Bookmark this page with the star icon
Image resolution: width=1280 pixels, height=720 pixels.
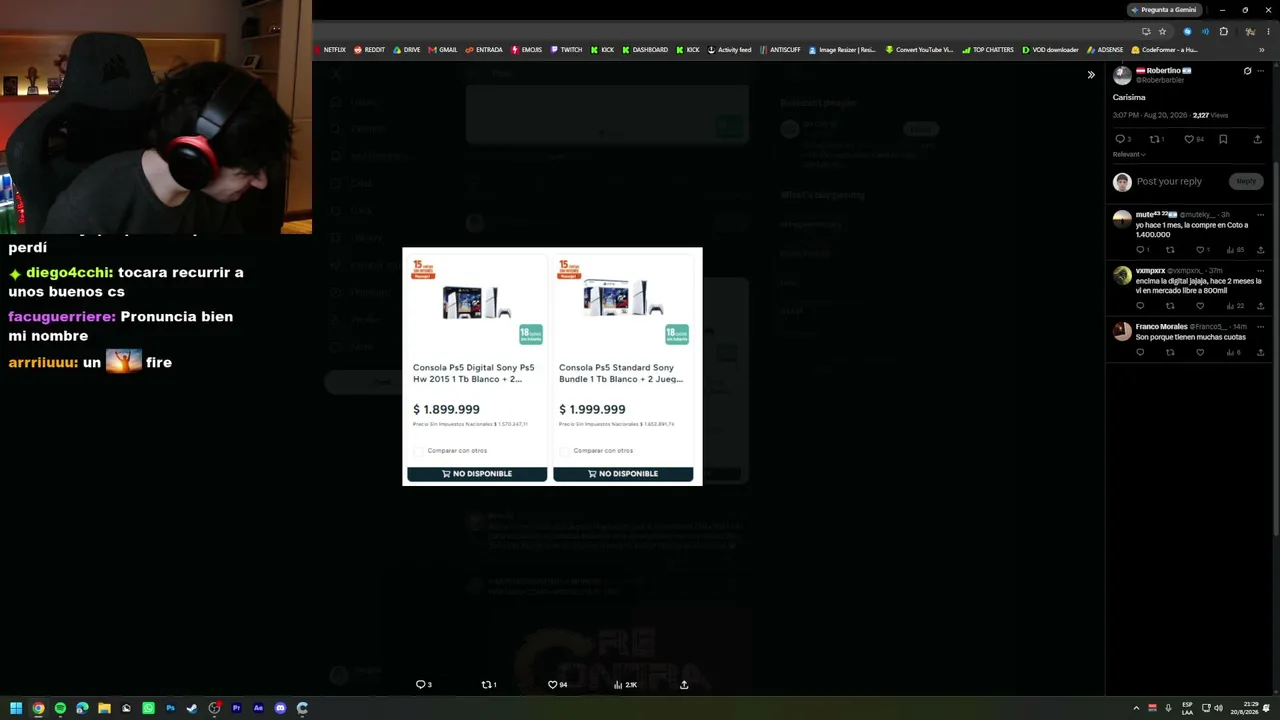point(1162,31)
